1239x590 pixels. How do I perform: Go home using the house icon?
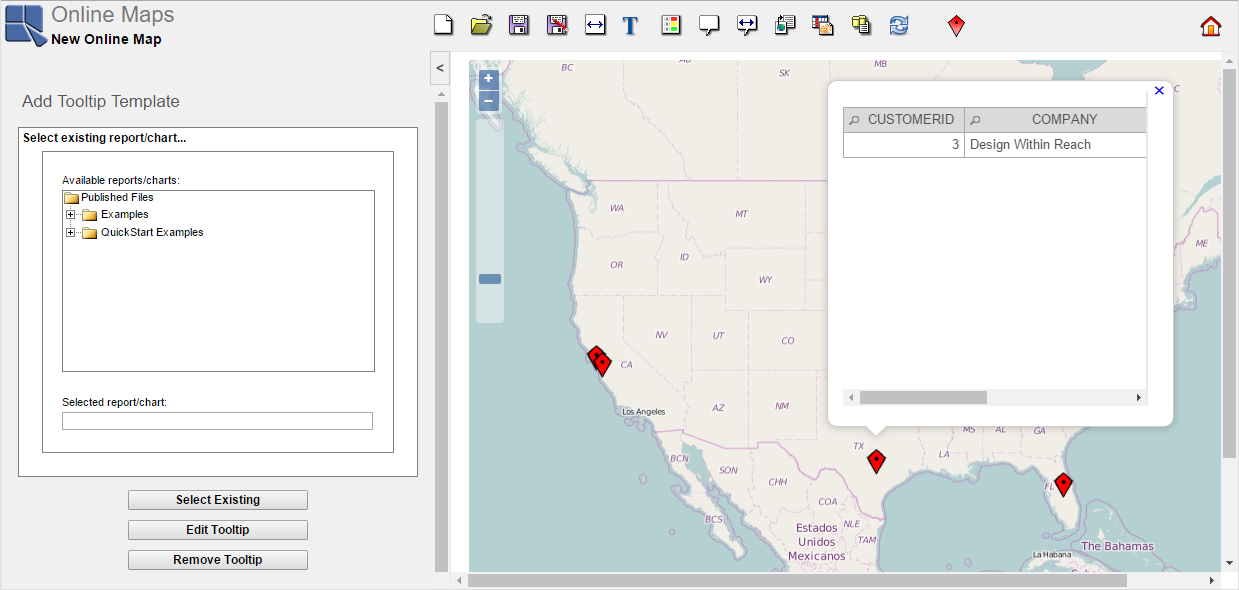point(1210,26)
